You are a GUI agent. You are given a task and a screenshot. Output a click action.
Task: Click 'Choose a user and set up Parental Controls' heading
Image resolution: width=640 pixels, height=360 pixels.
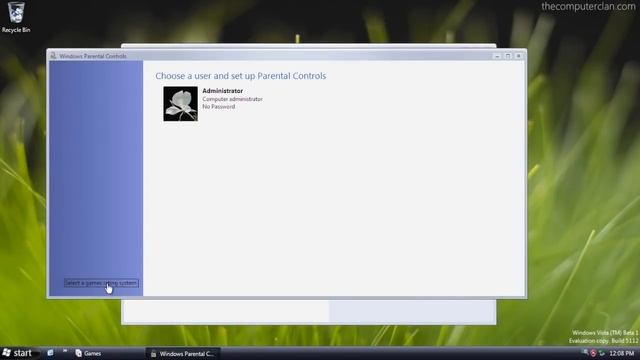click(240, 76)
